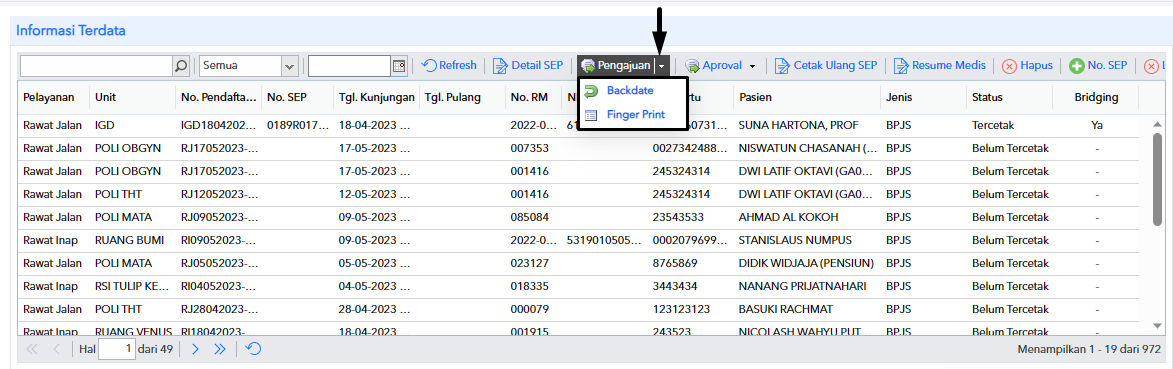Click Cetak Ulang SEP
This screenshot has height=369, width=1173.
click(x=826, y=65)
